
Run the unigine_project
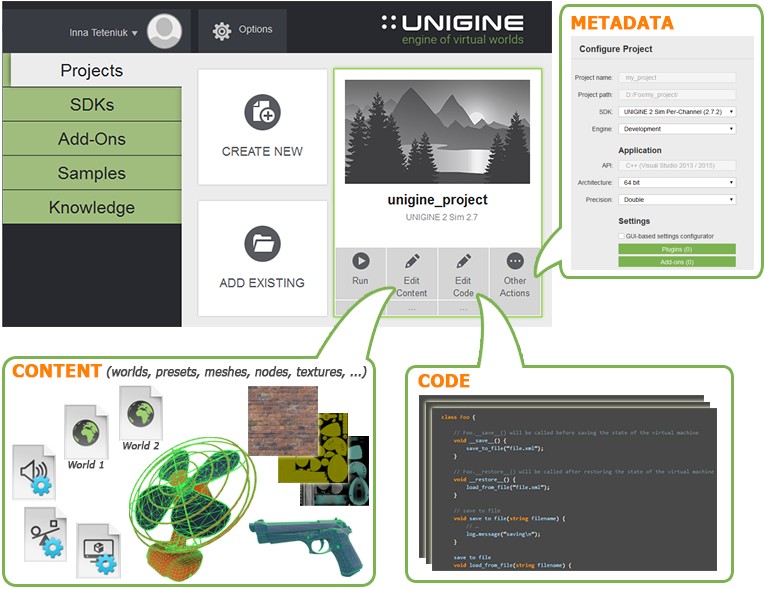(360, 261)
